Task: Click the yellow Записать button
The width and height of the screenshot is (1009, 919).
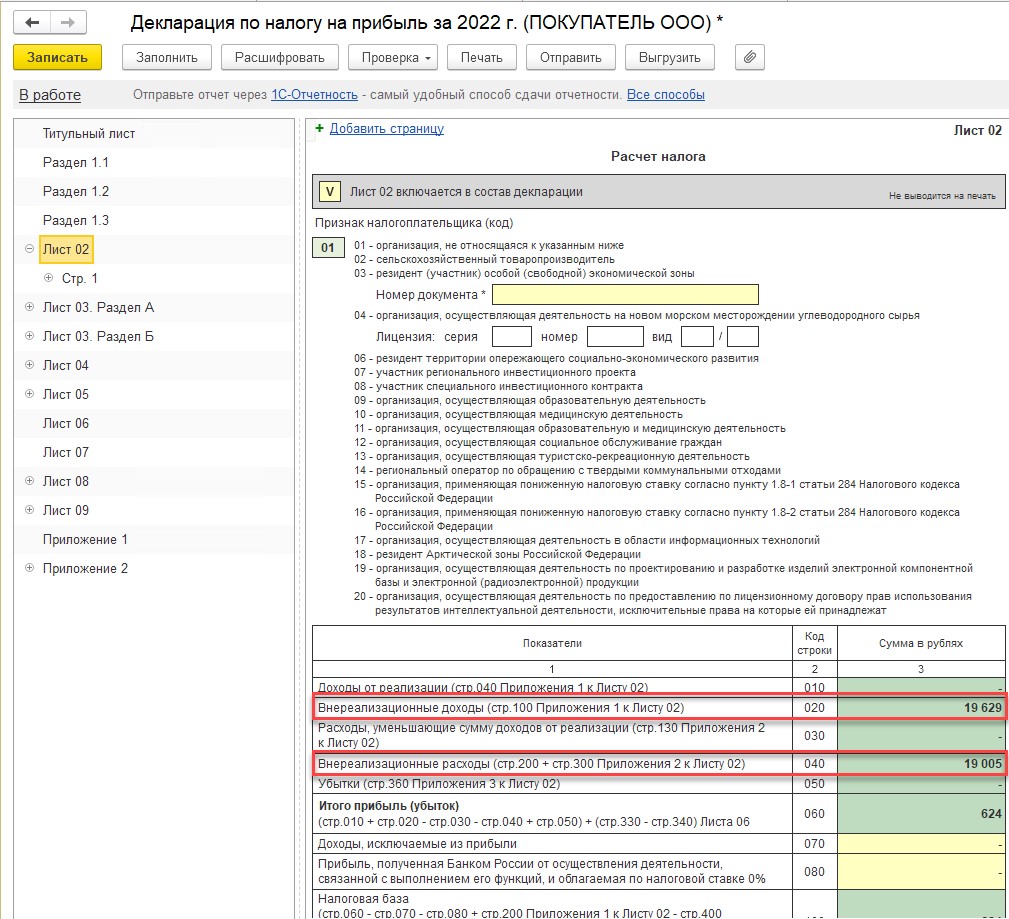Action: 57,57
